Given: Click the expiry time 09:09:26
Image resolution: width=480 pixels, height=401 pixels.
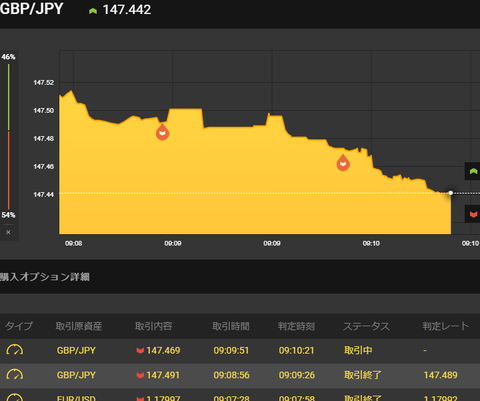Looking at the screenshot, I should (297, 375).
